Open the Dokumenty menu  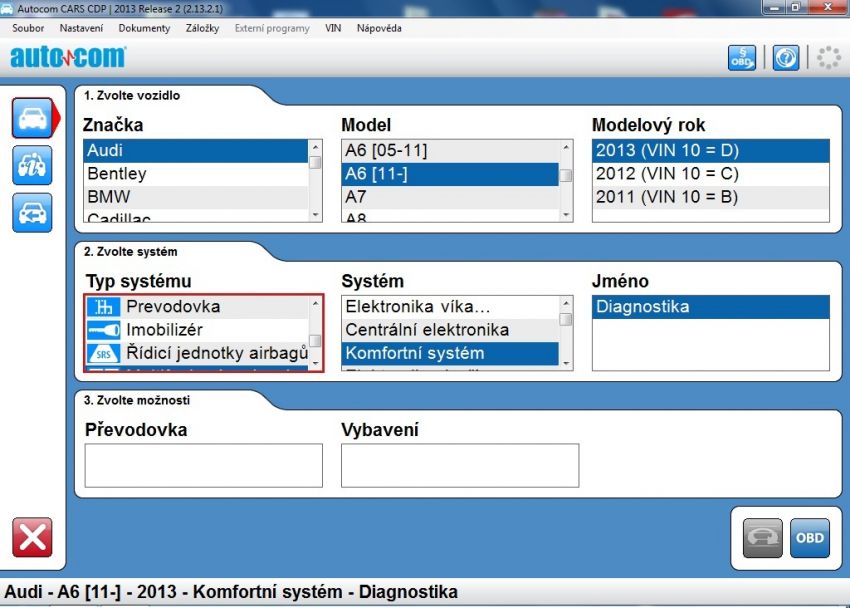pos(144,28)
